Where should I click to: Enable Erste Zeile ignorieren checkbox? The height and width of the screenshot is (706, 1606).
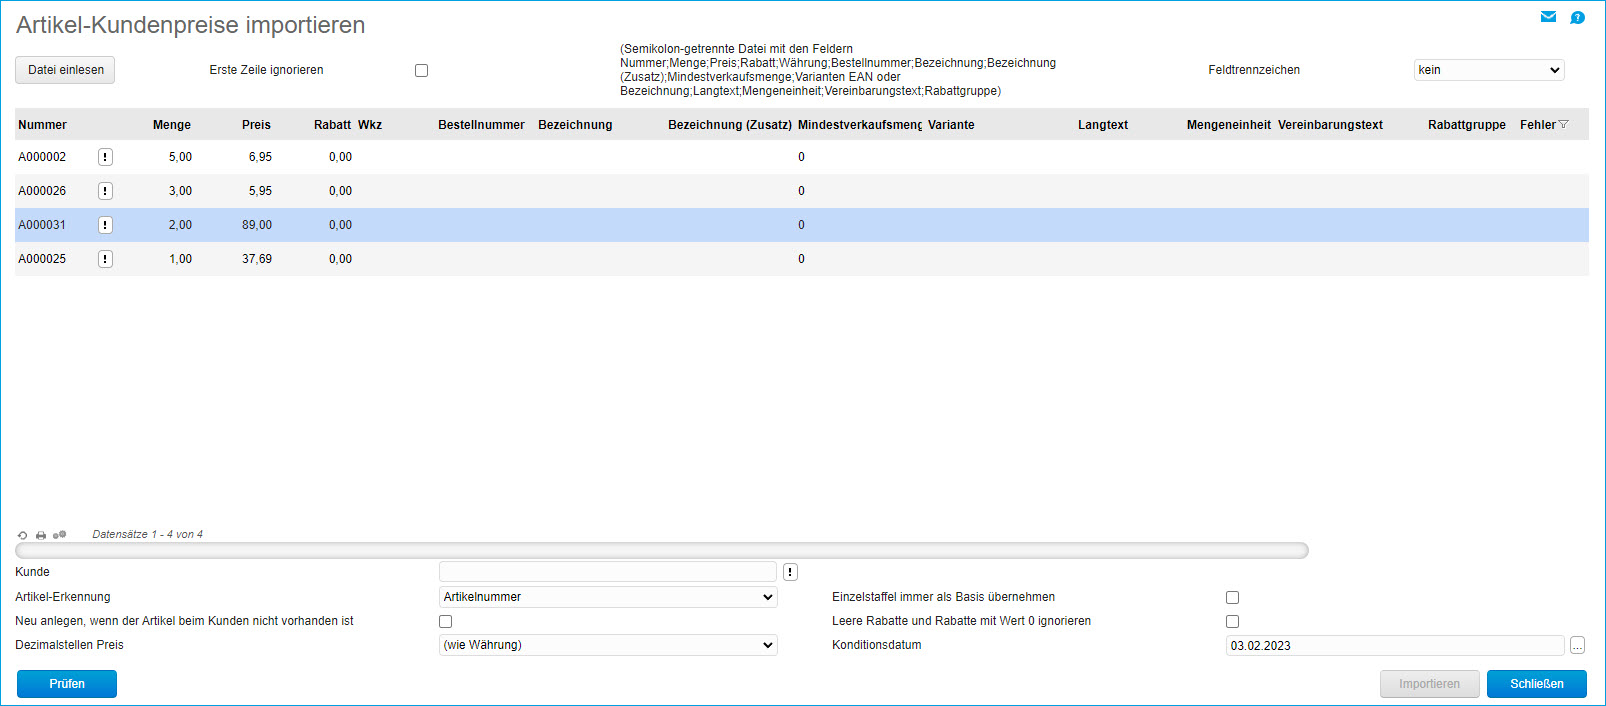[421, 70]
